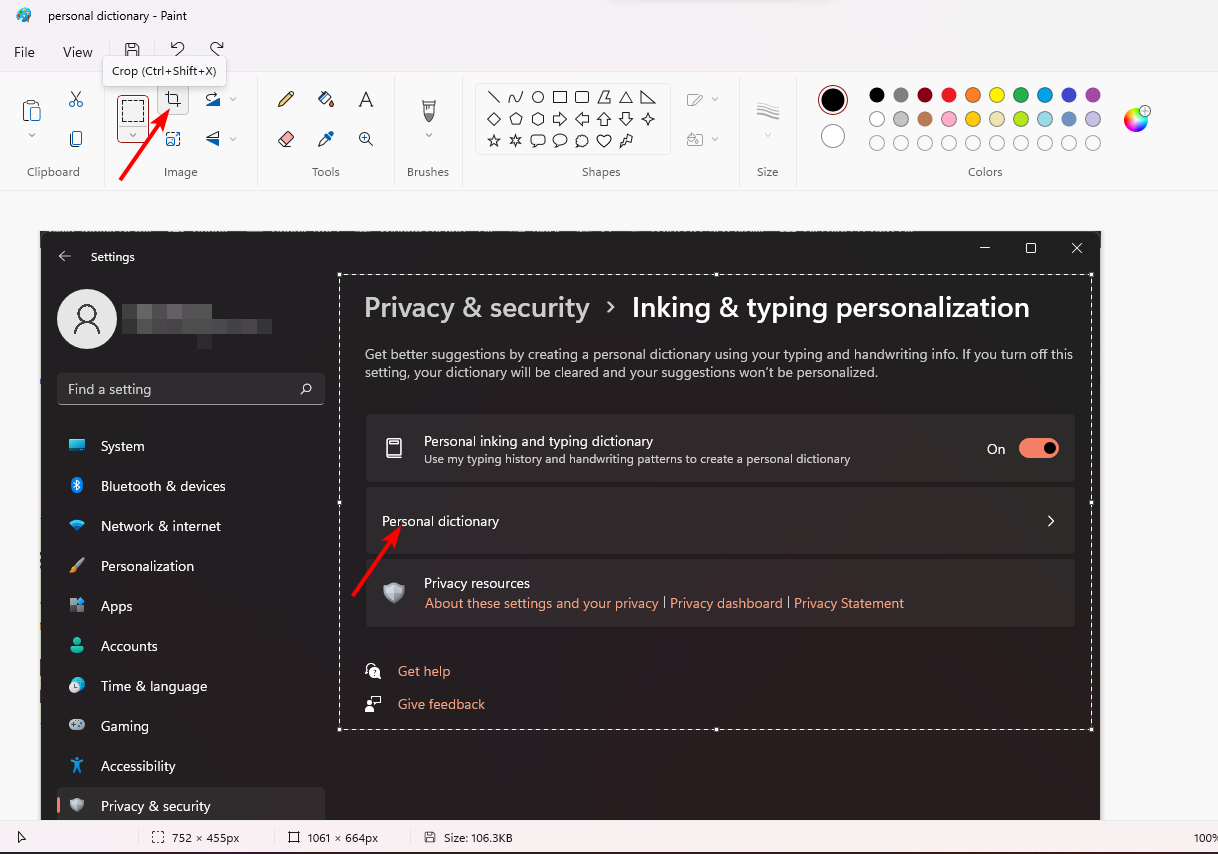Pick the yellow palette color
This screenshot has width=1218, height=854.
[997, 95]
